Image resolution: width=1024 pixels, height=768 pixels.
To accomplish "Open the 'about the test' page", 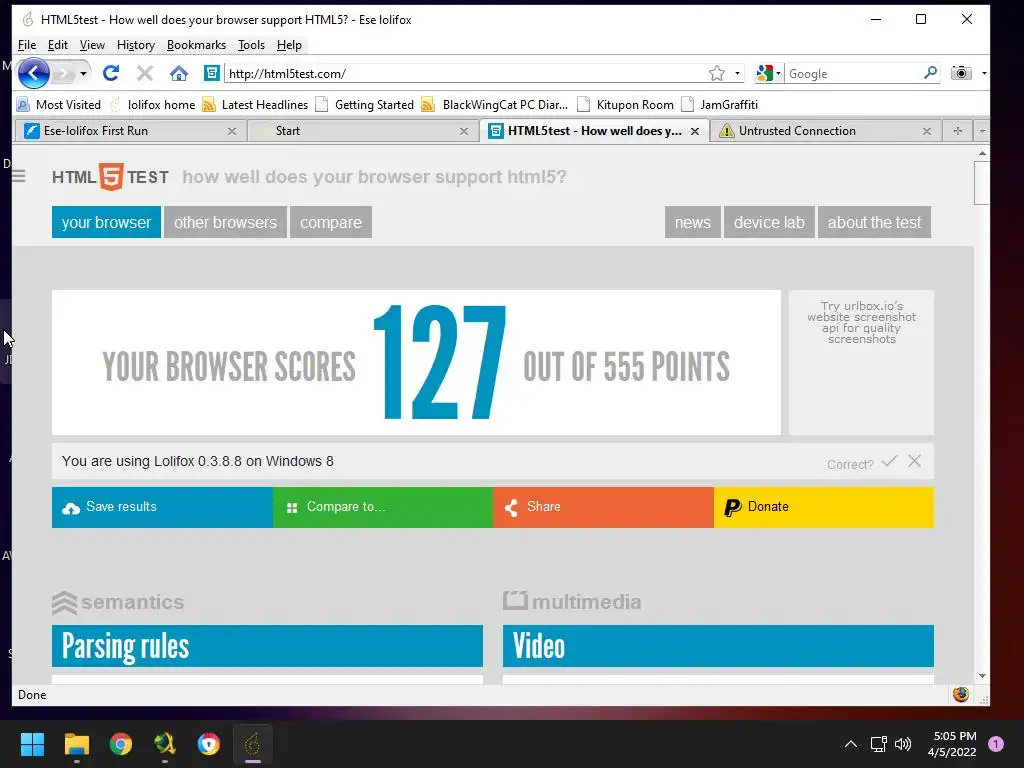I will tap(874, 222).
